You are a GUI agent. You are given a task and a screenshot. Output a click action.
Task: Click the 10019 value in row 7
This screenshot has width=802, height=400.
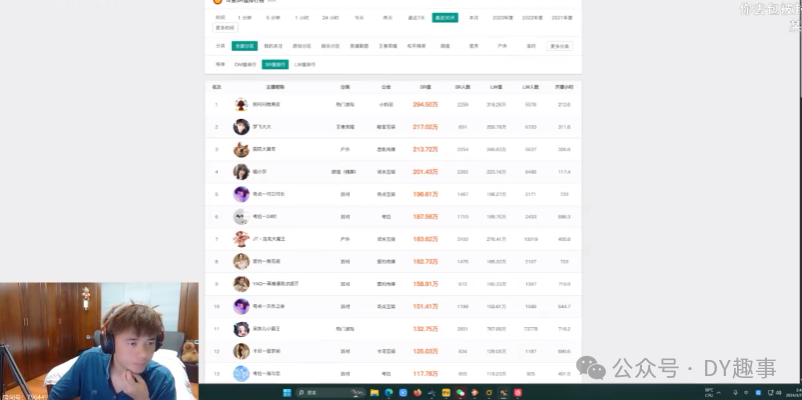[531, 239]
